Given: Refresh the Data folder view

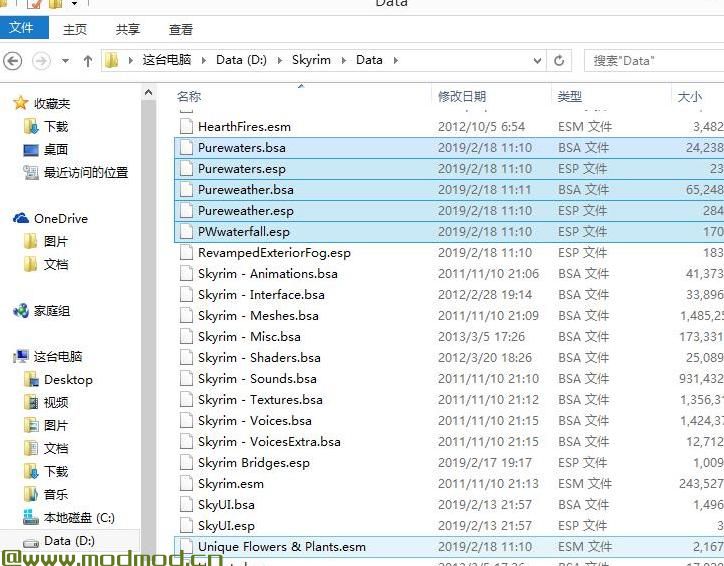Looking at the screenshot, I should point(559,60).
